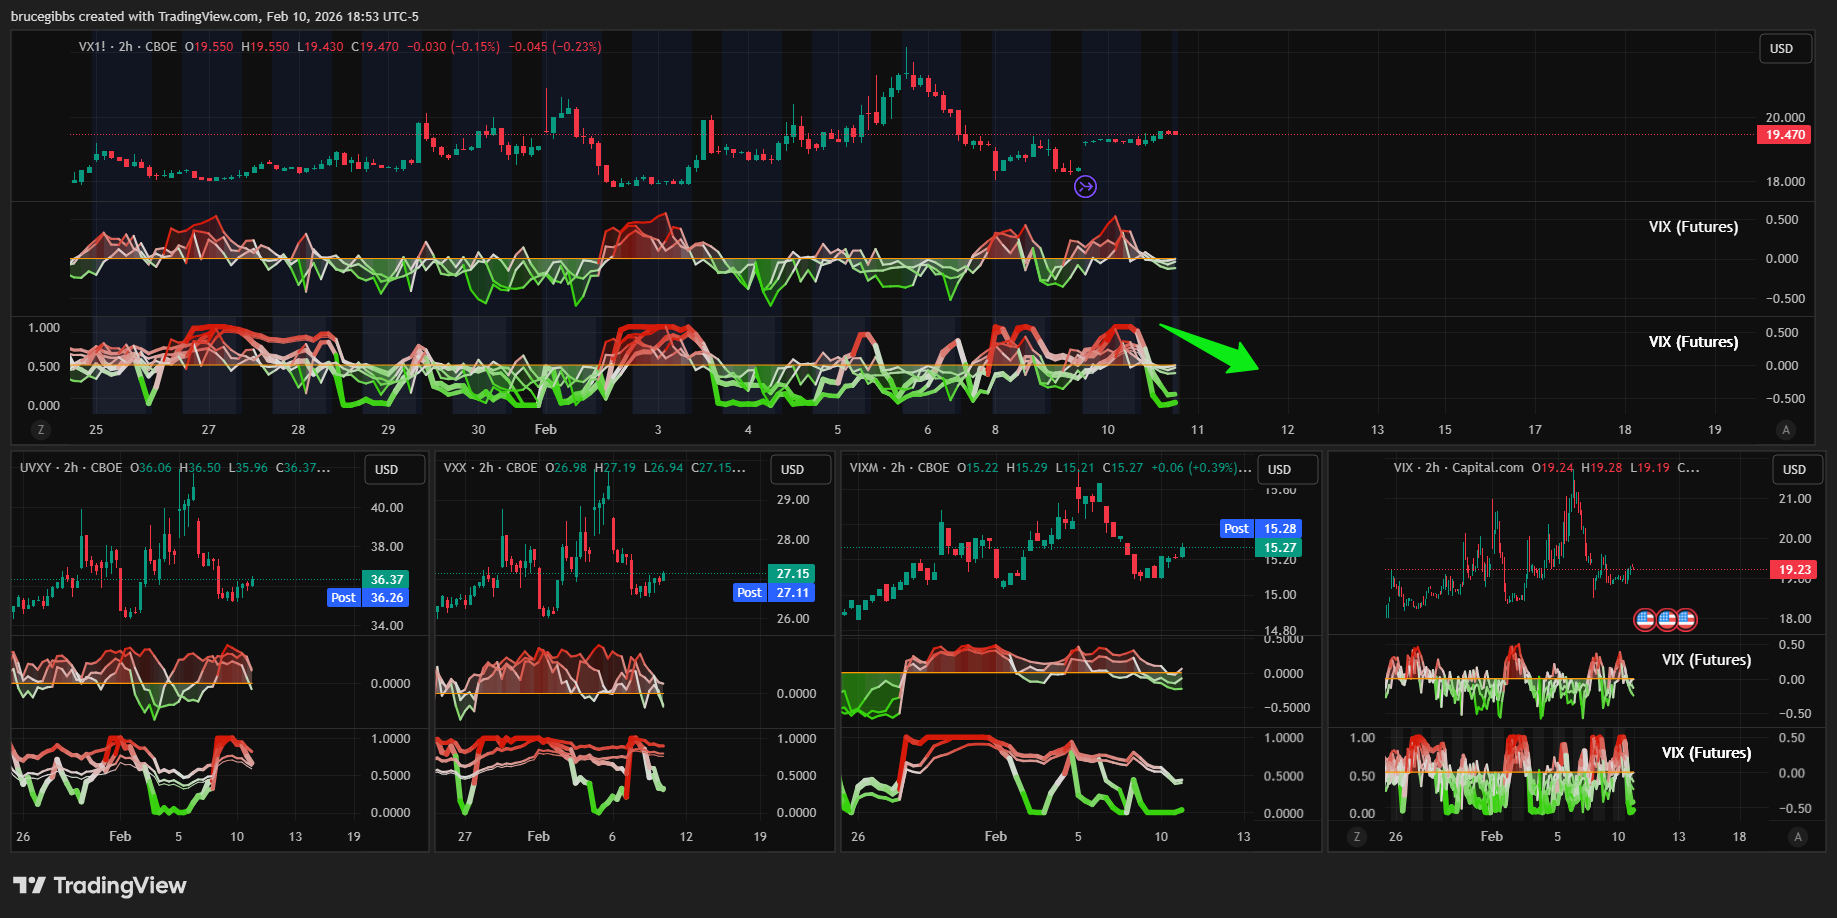Toggle auto-scale A on VX1! chart
Image resolution: width=1837 pixels, height=918 pixels.
(1786, 430)
